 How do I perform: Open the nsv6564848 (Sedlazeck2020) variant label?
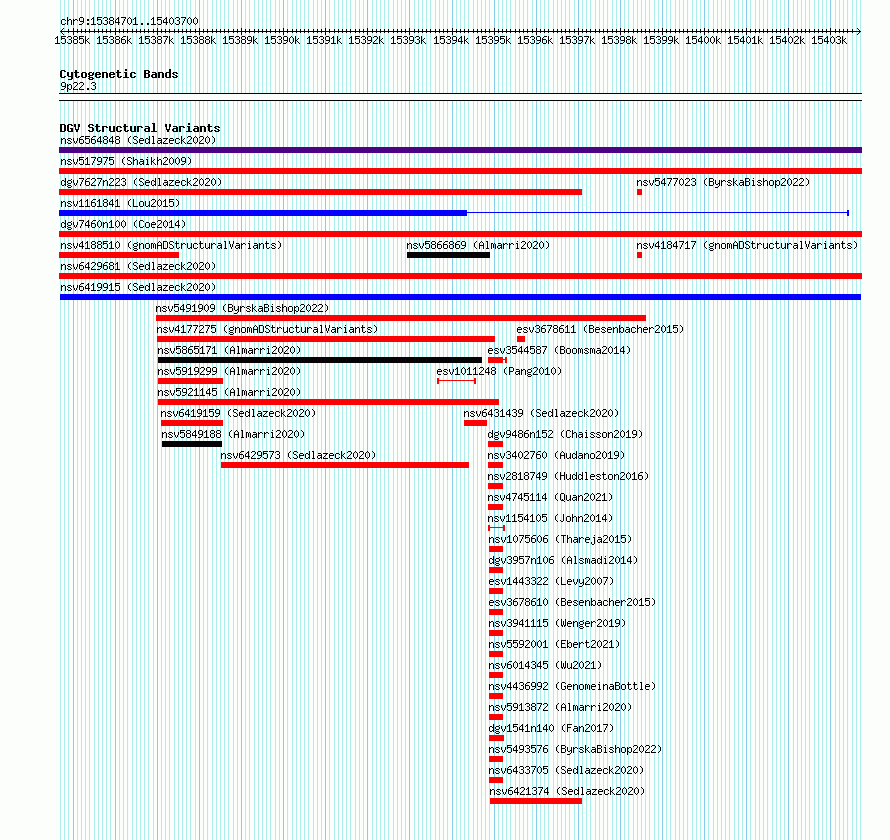(138, 140)
